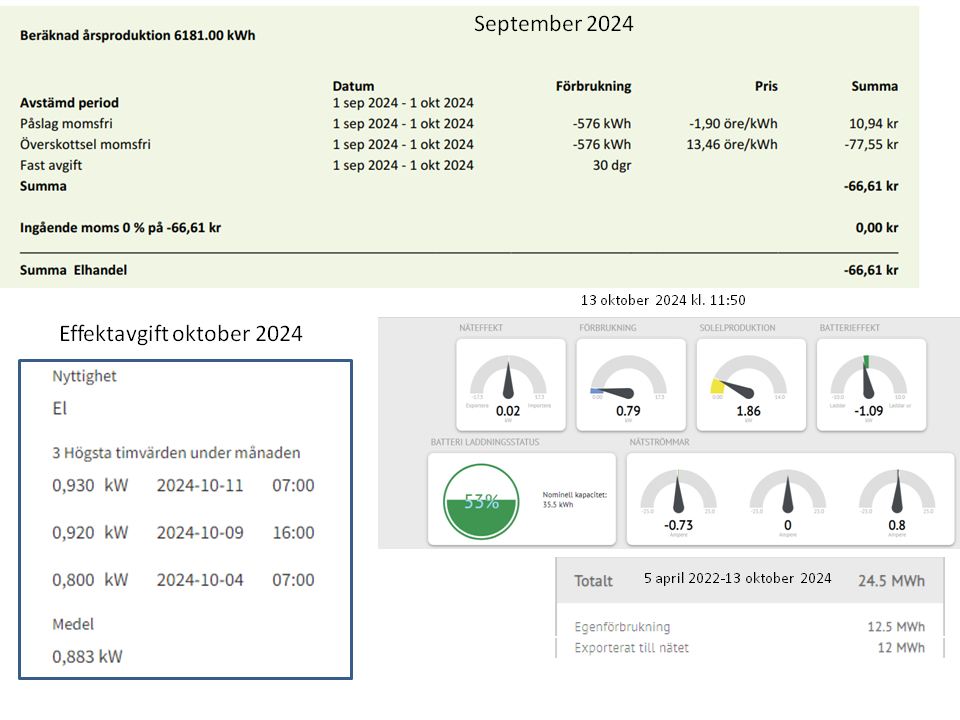Click the Summa Elhandel total line
Image resolution: width=960 pixels, height=720 pixels.
point(74,270)
